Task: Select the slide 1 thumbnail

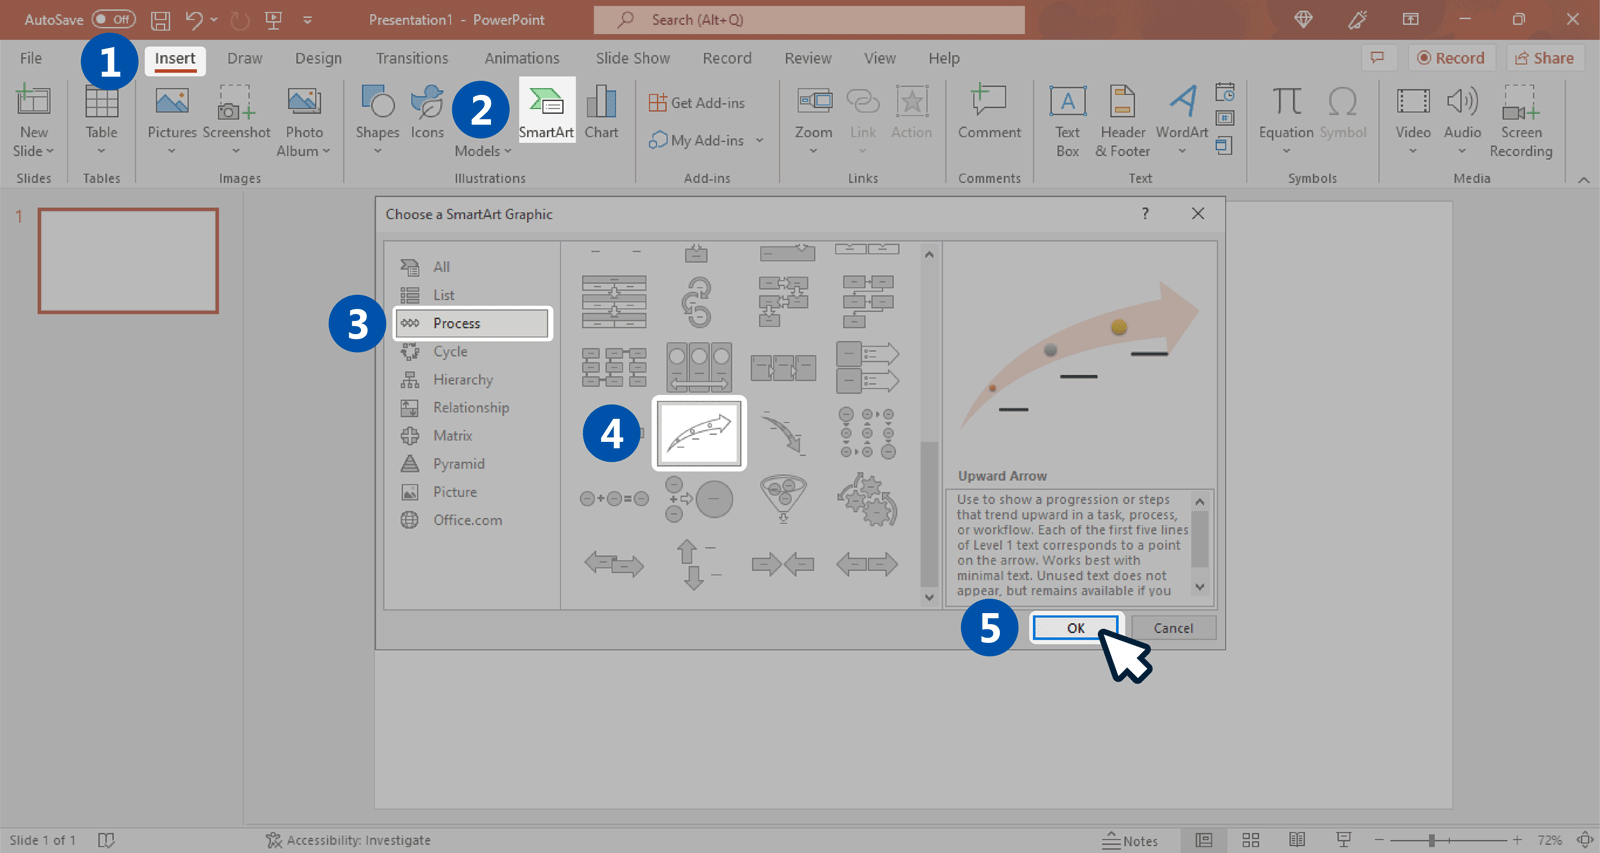Action: [128, 261]
